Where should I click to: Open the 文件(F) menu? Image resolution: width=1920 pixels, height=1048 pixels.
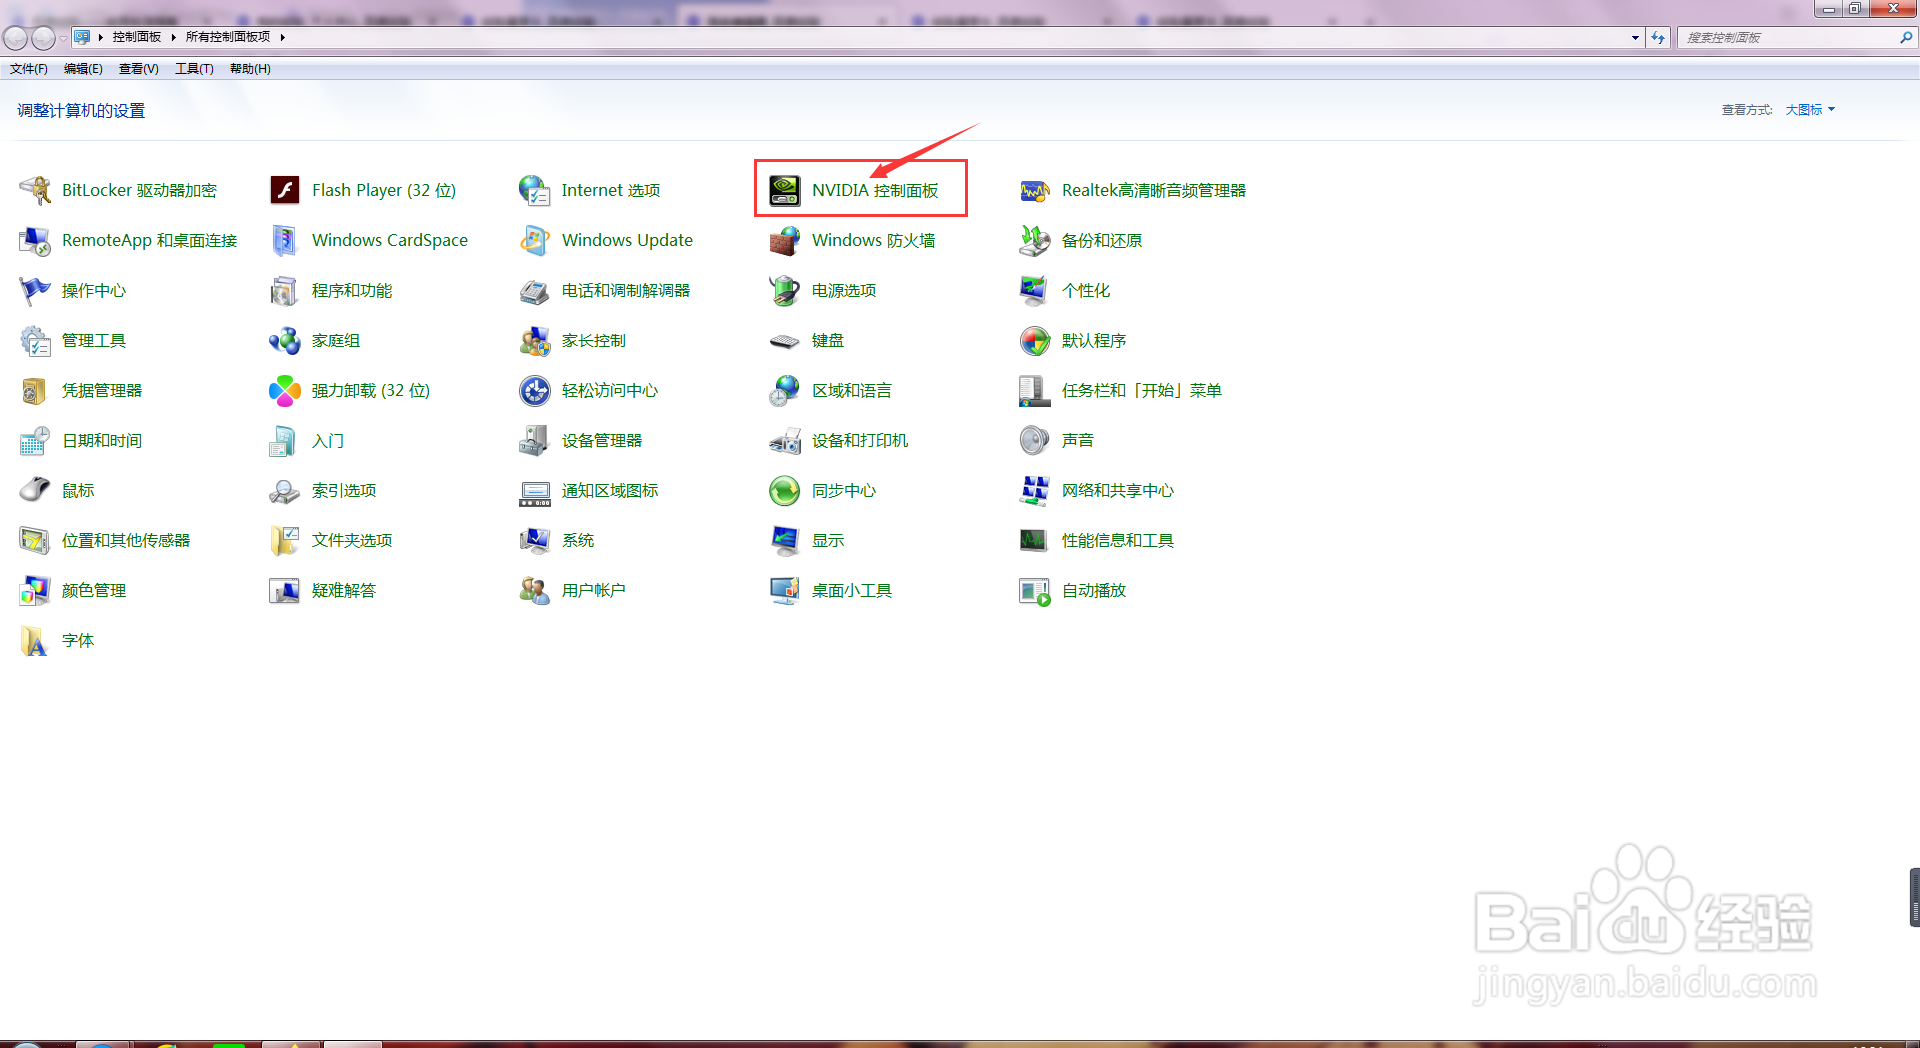tap(29, 69)
